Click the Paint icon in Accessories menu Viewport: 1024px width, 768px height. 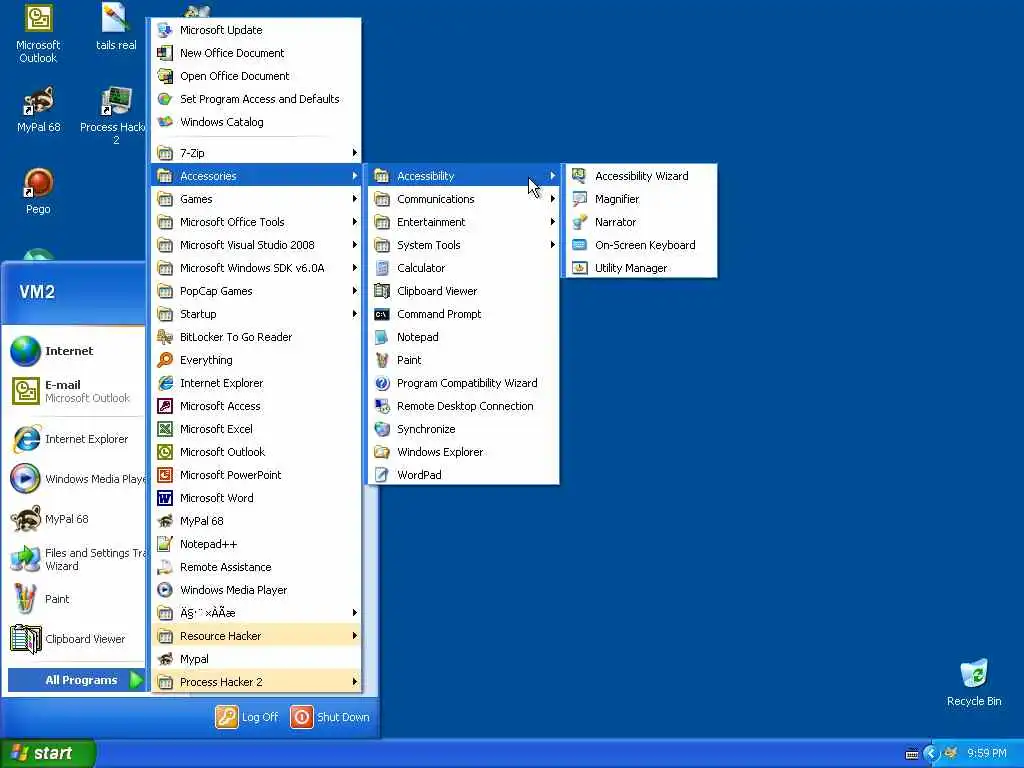(x=382, y=360)
